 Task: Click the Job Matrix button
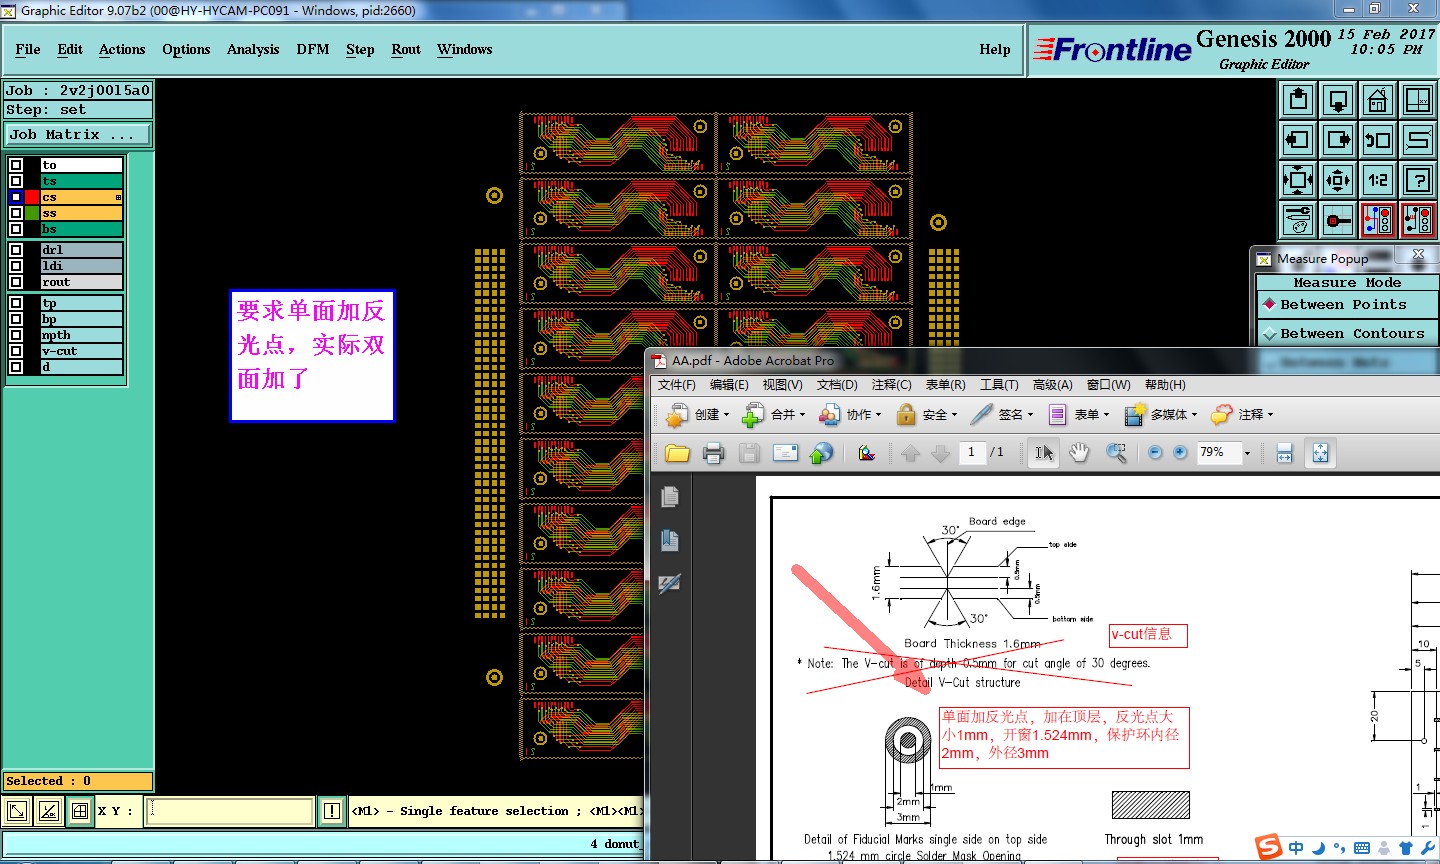(x=78, y=134)
